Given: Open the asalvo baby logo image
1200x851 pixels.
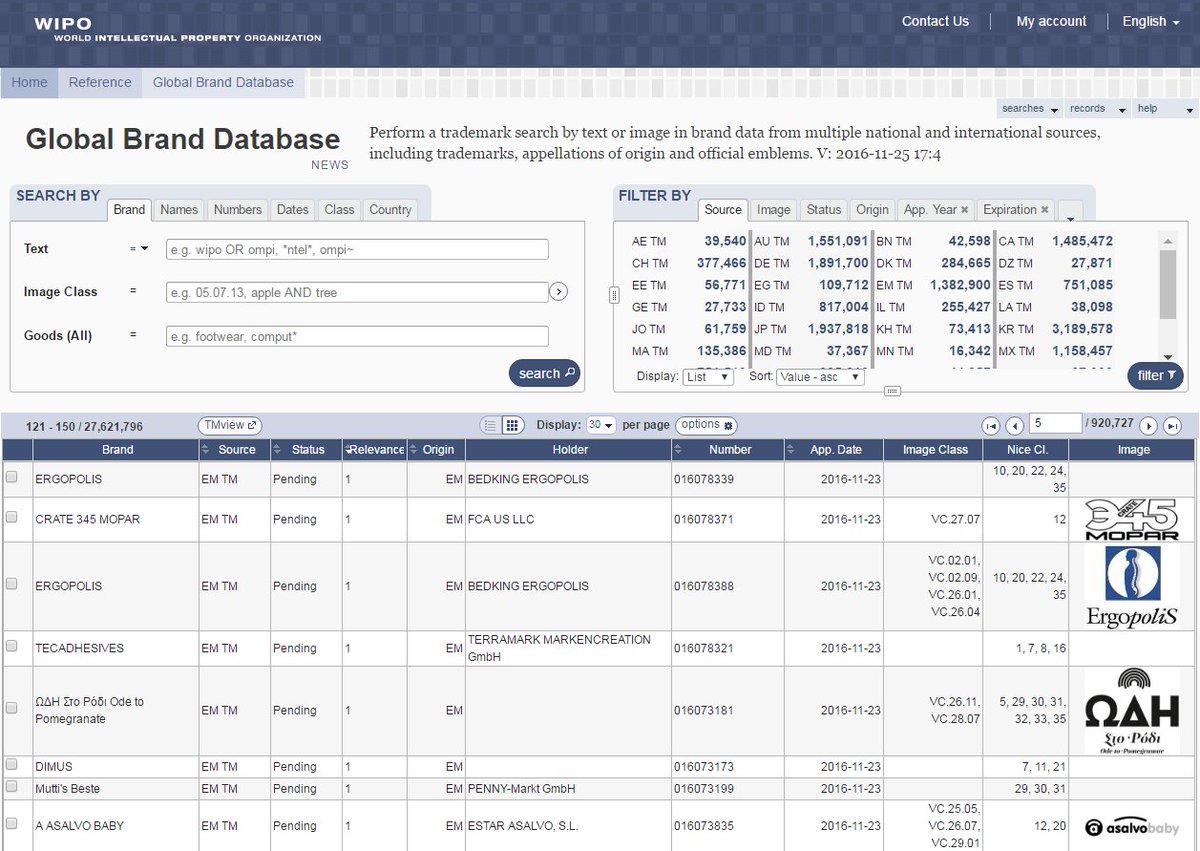Looking at the screenshot, I should pos(1133,827).
